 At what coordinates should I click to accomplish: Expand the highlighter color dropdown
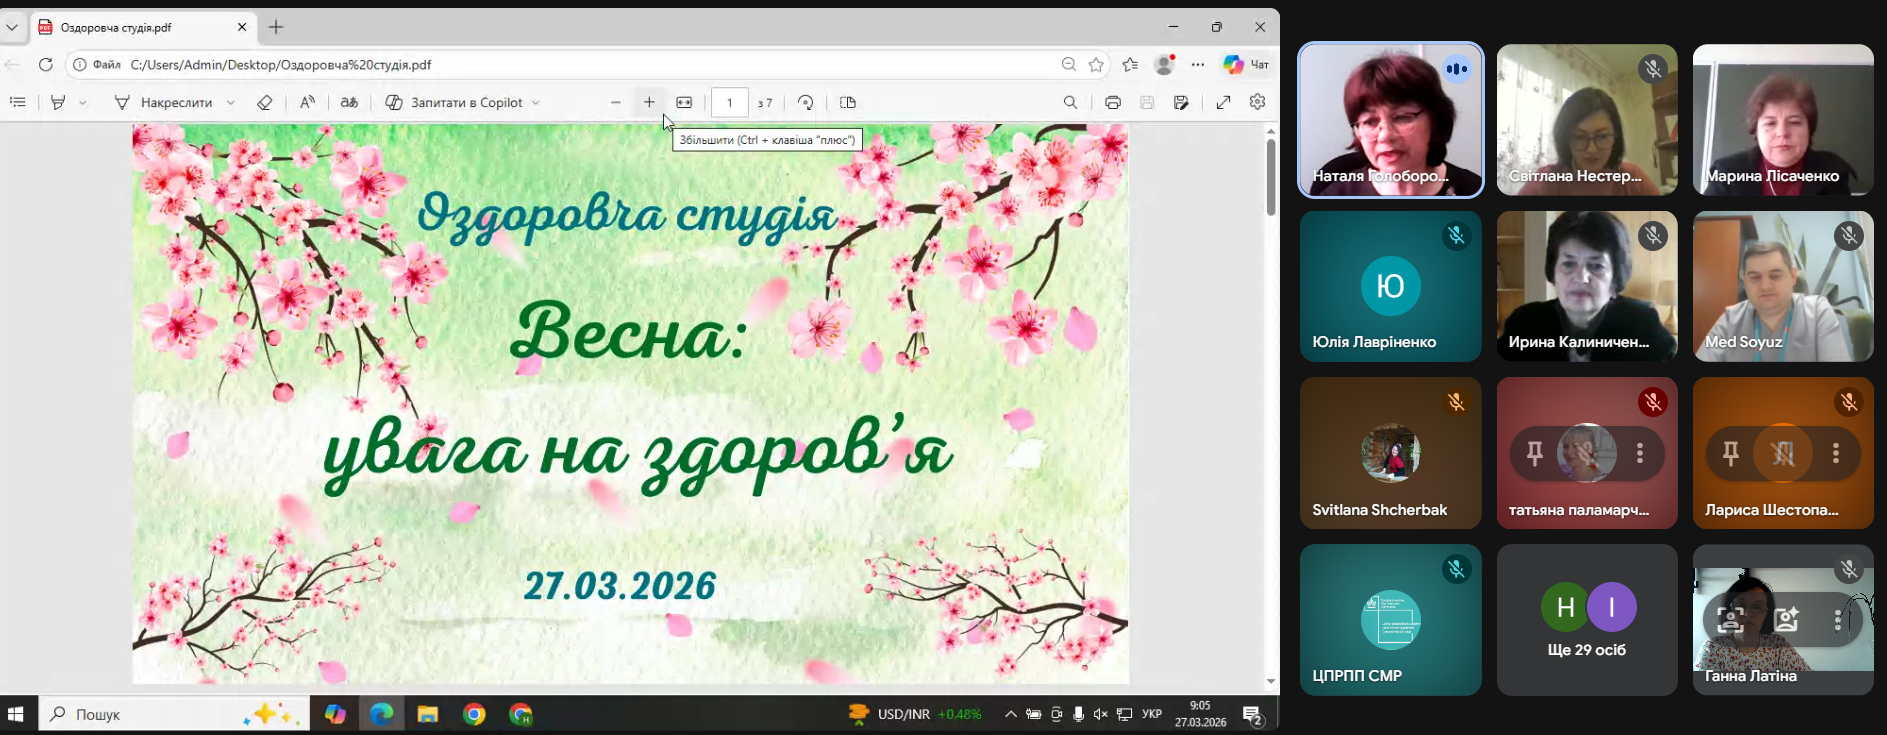[x=83, y=102]
